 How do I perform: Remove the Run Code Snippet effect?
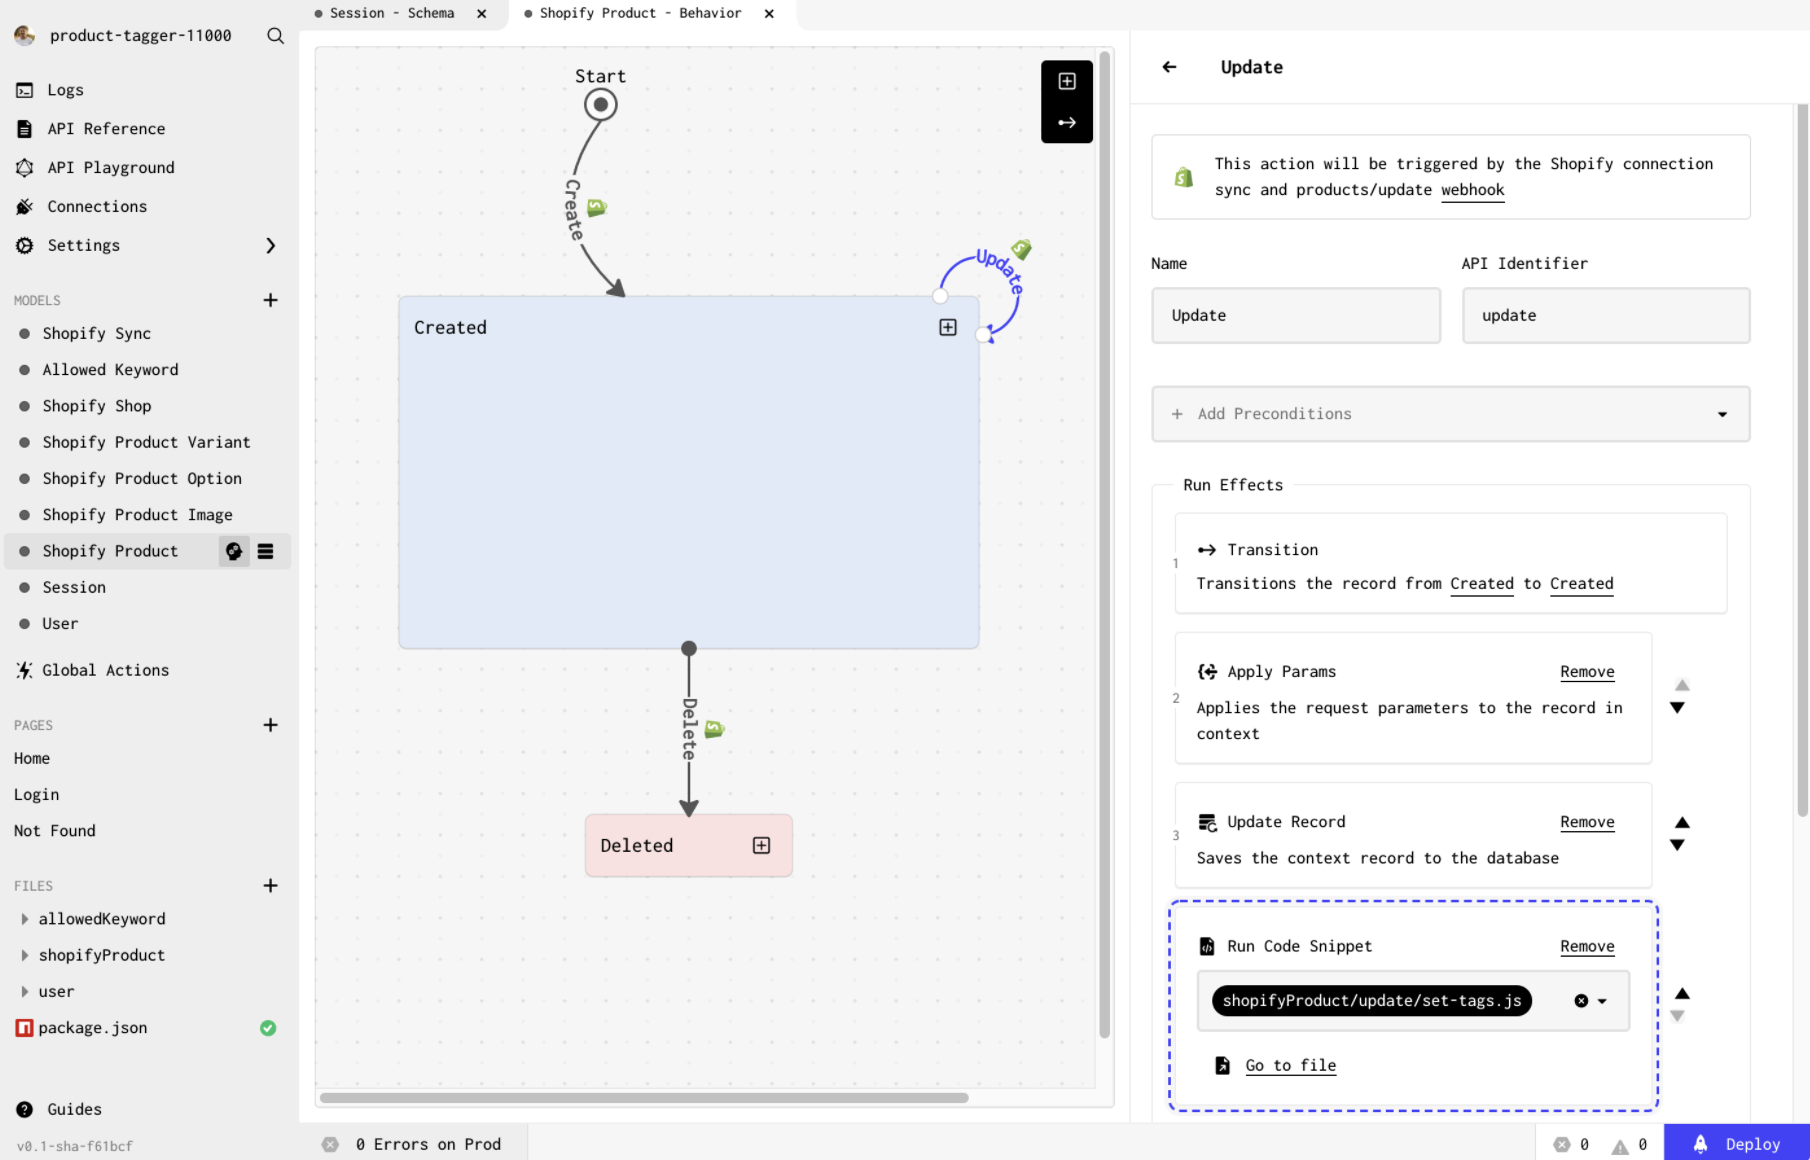pyautogui.click(x=1587, y=947)
